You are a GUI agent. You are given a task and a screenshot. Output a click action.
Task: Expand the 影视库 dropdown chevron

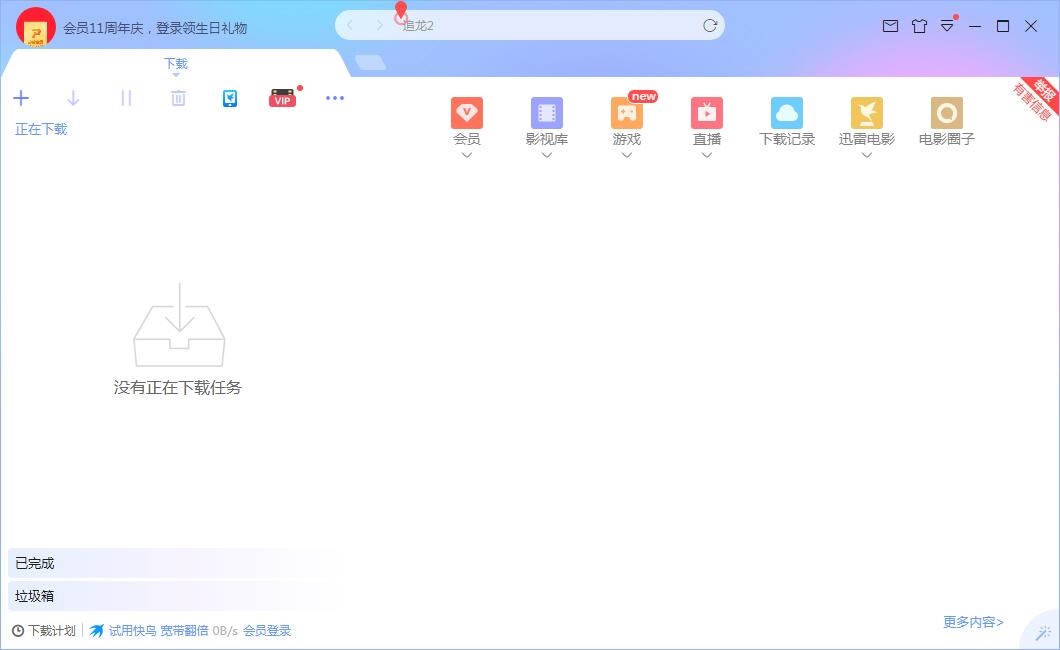[x=547, y=156]
